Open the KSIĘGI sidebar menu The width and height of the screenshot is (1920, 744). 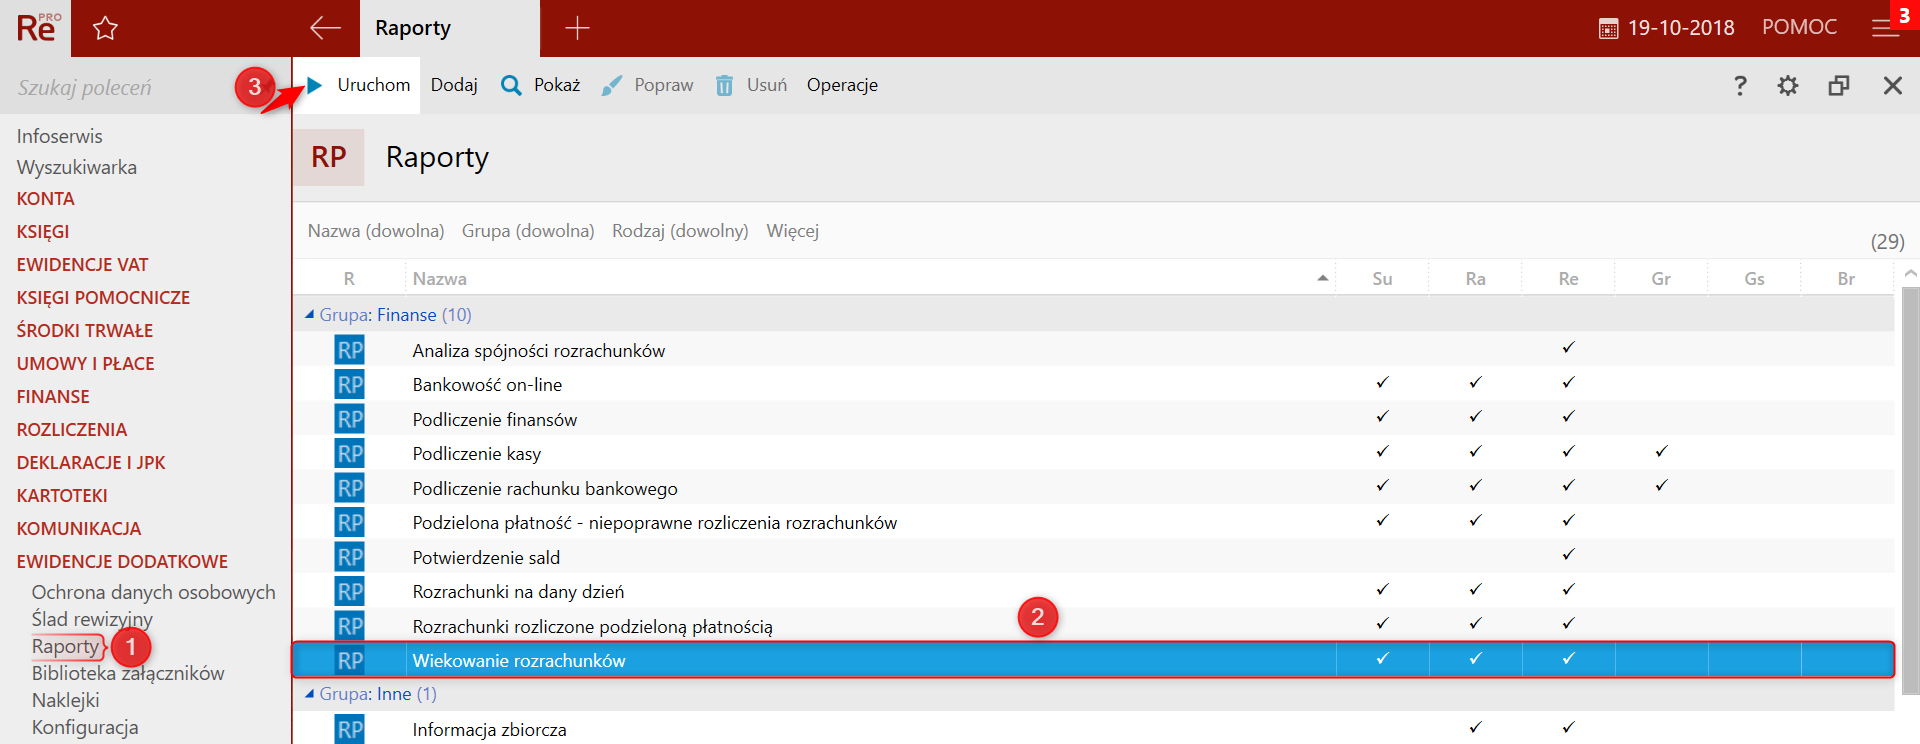tap(43, 232)
